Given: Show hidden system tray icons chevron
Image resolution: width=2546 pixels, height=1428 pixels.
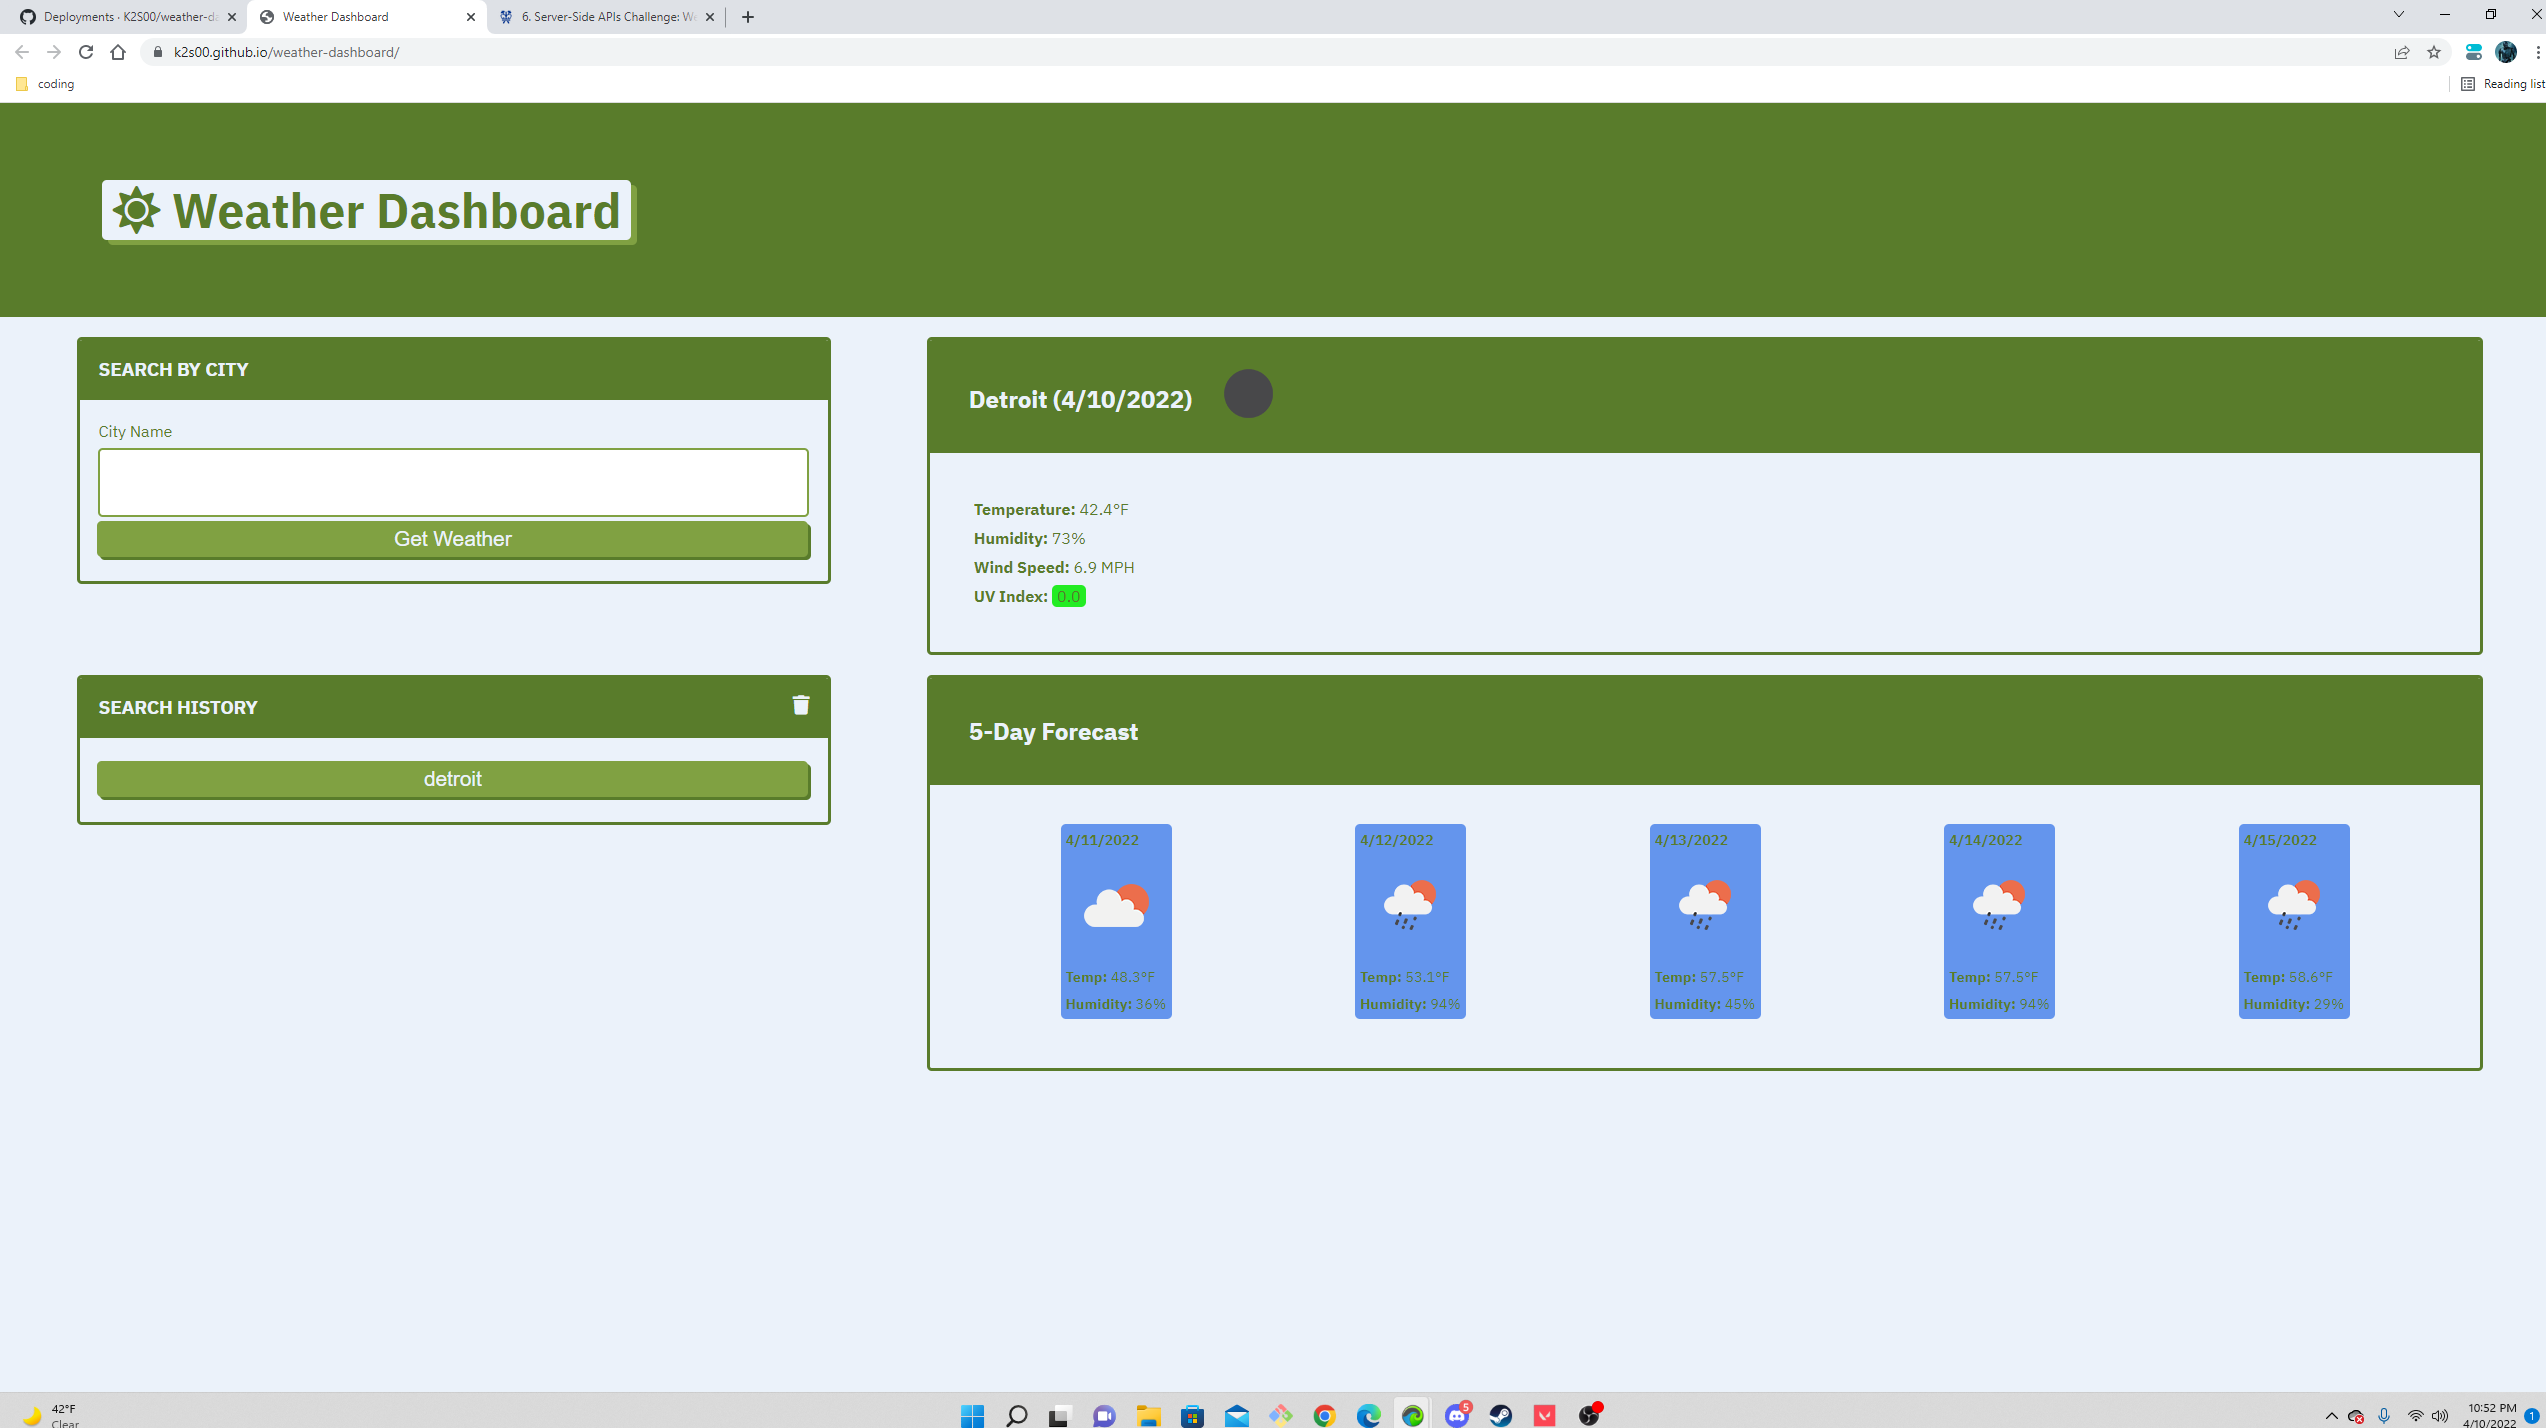Looking at the screenshot, I should tap(2332, 1416).
